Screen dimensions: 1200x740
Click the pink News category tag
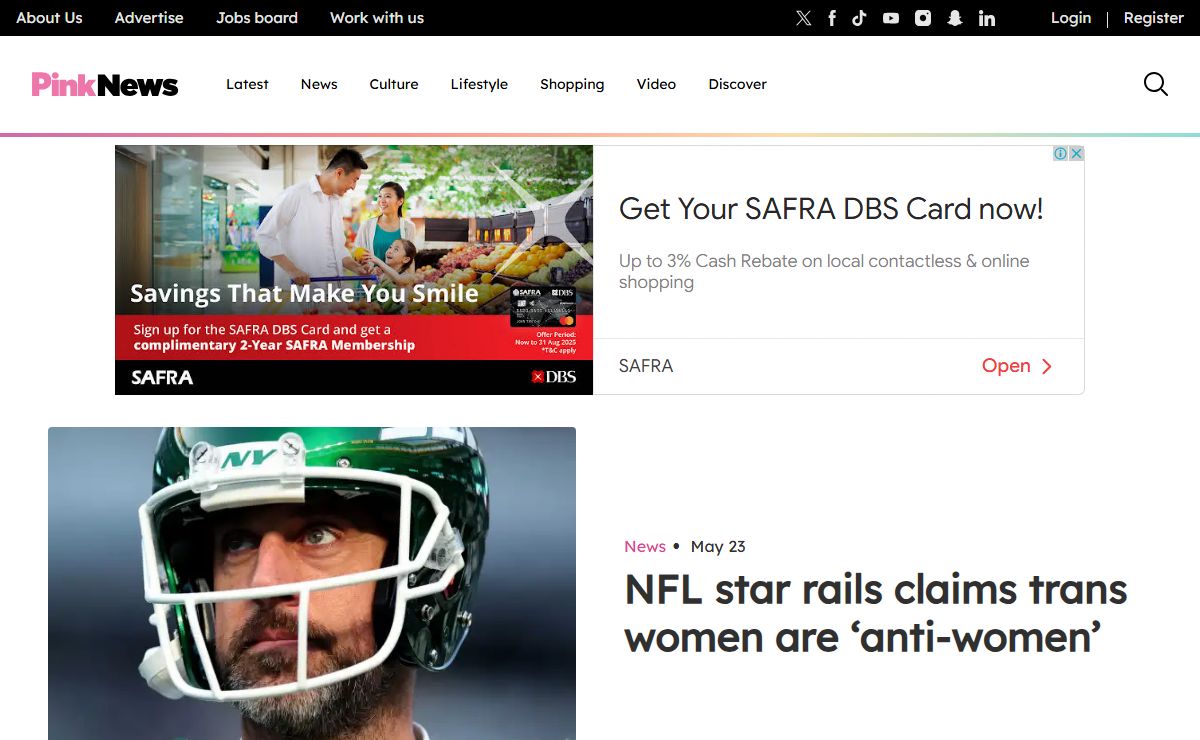645,546
